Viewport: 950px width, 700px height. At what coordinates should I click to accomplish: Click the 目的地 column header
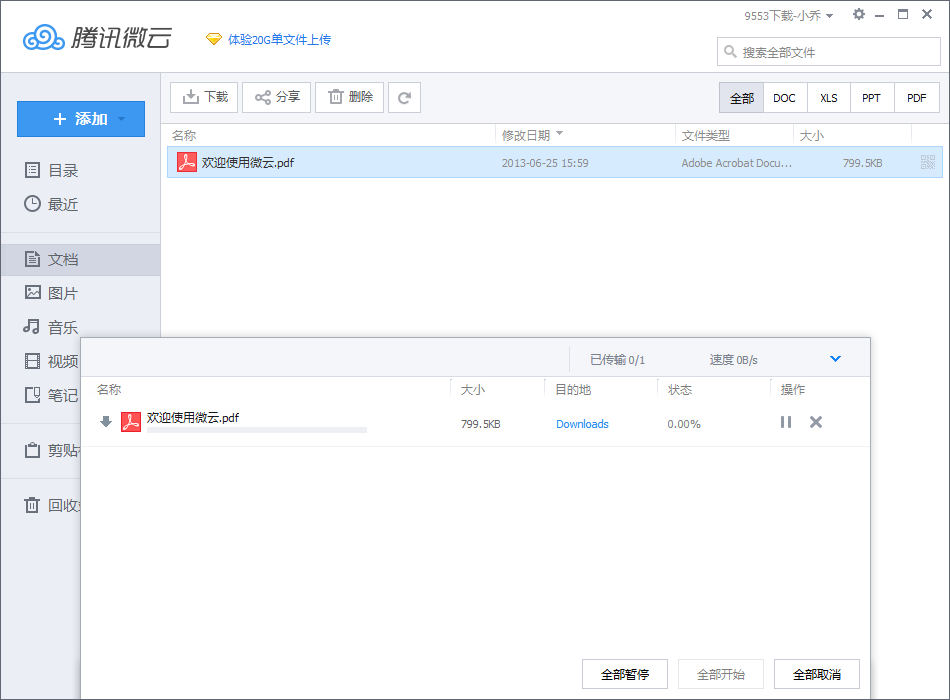[573, 389]
